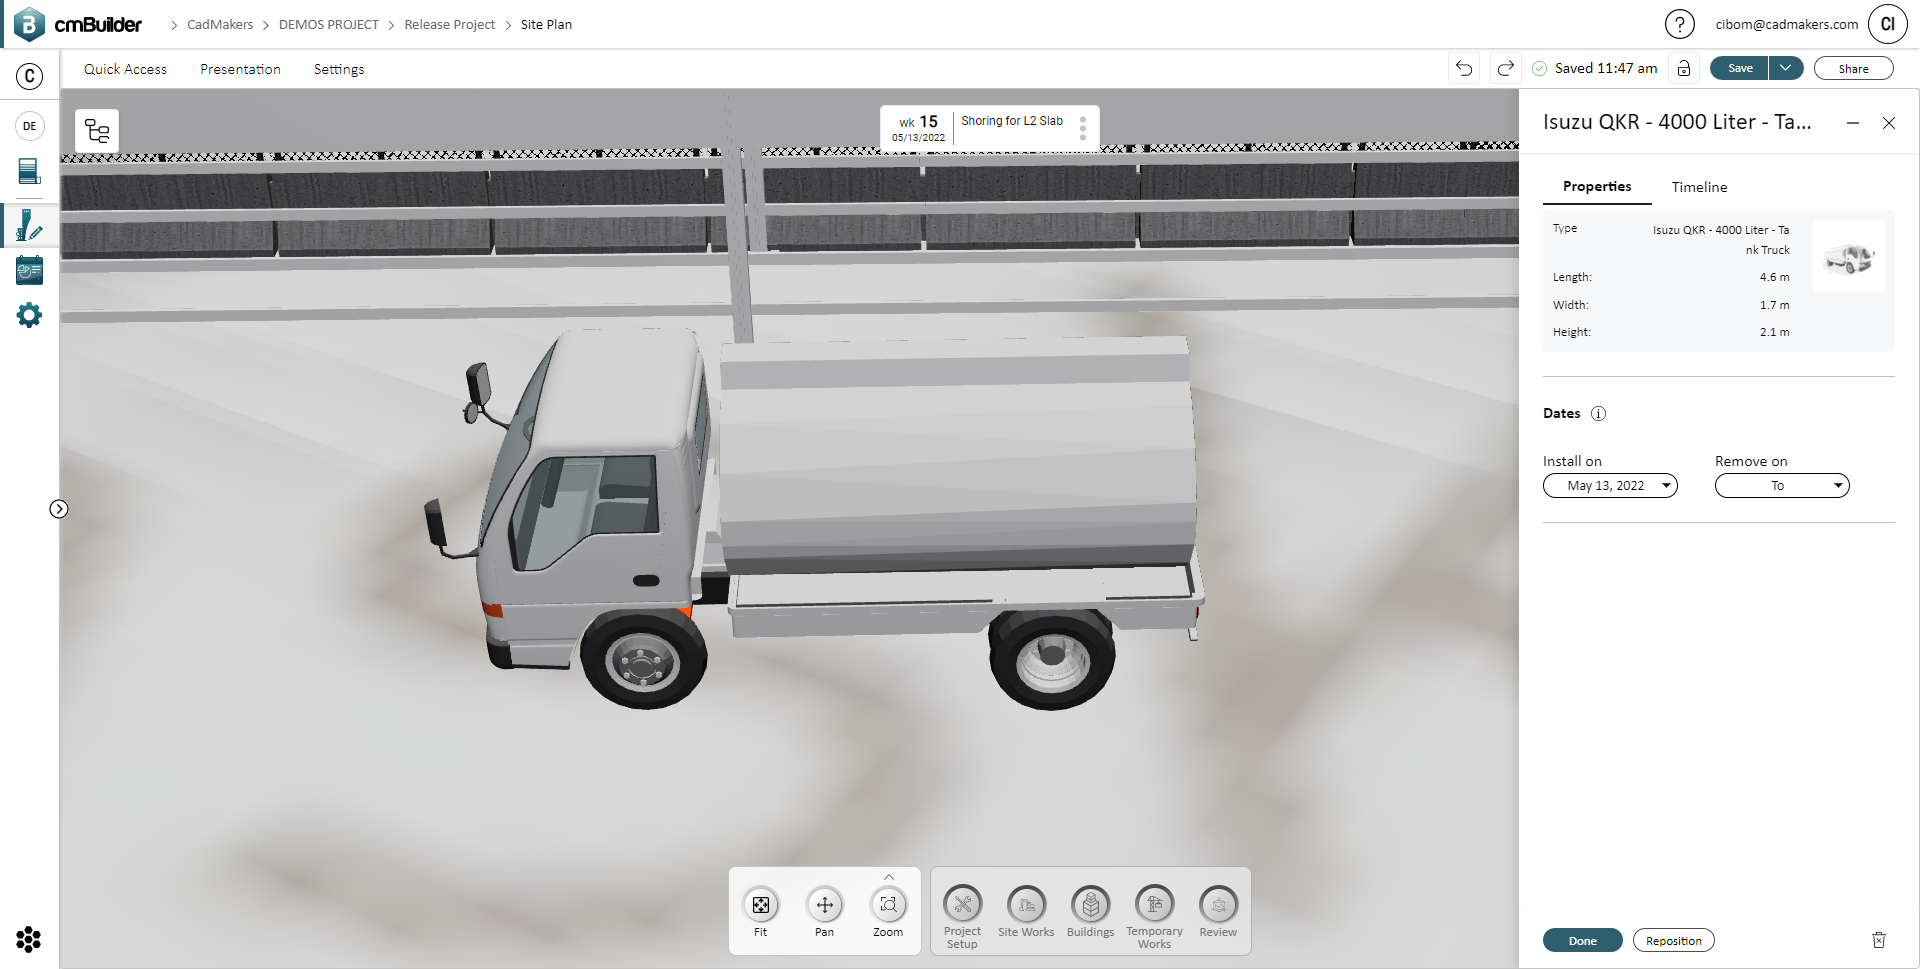Open the Remove on date dropdown
The image size is (1920, 969).
coord(1782,486)
